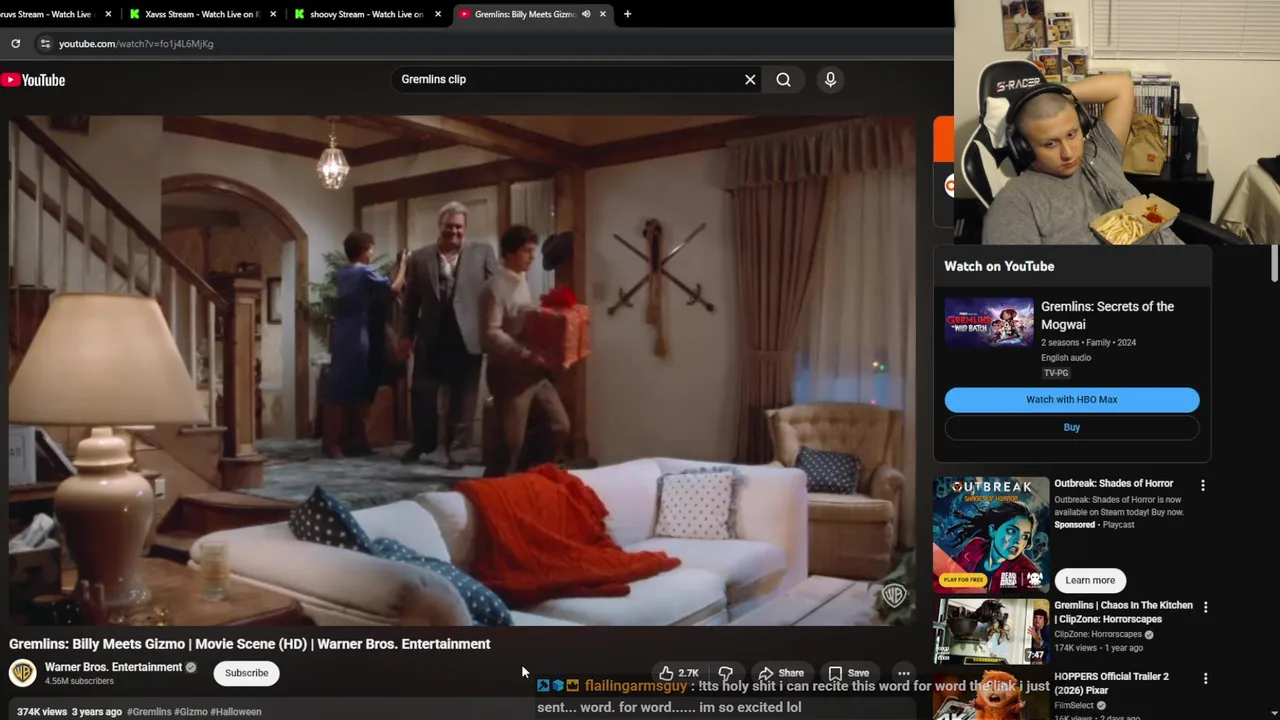Open options for Chaos In The Kitchen video
This screenshot has width=1280, height=720.
[1205, 607]
